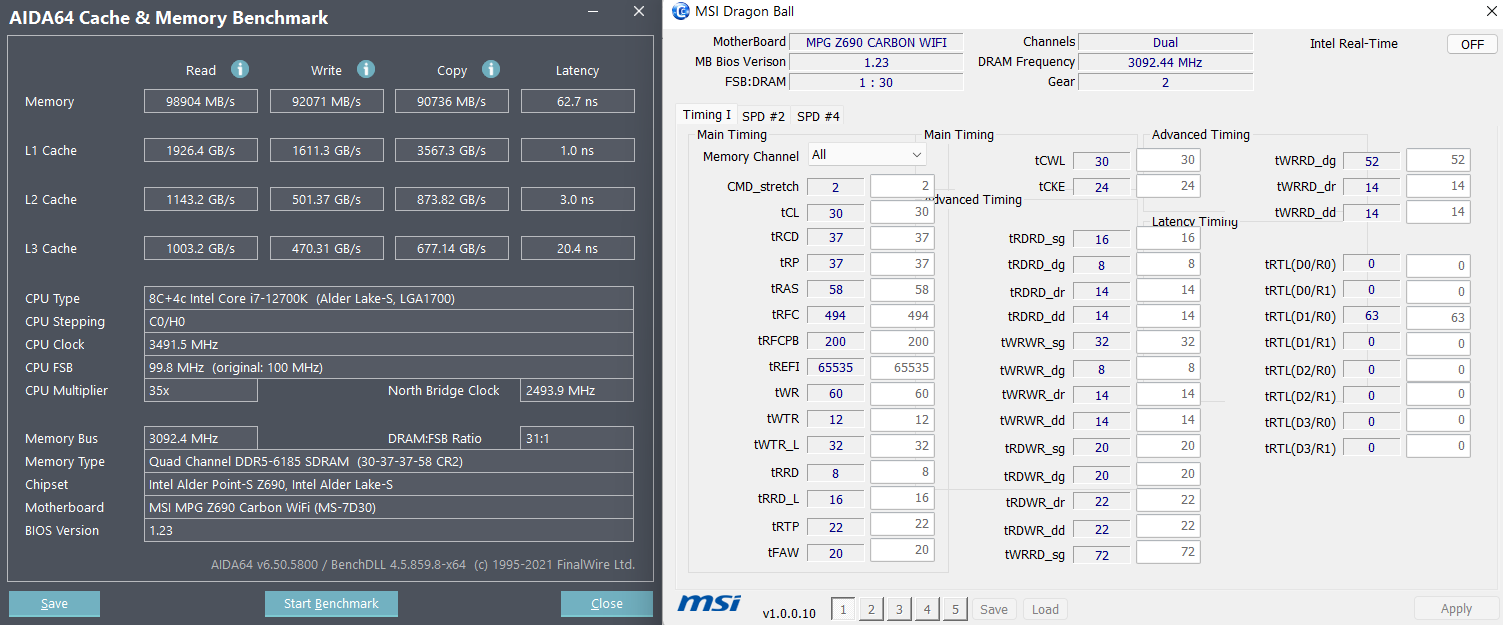Click the Memory Write value 92071 MB/s

pos(326,101)
